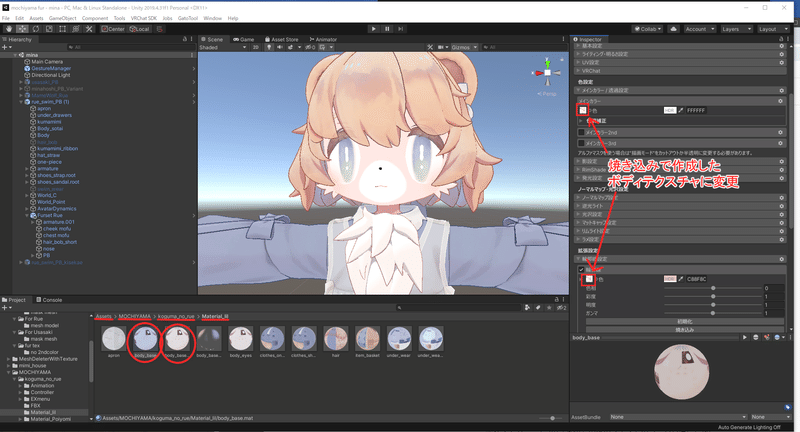The image size is (800, 432).
Task: Toggle Local handle rotation button
Action: point(139,29)
